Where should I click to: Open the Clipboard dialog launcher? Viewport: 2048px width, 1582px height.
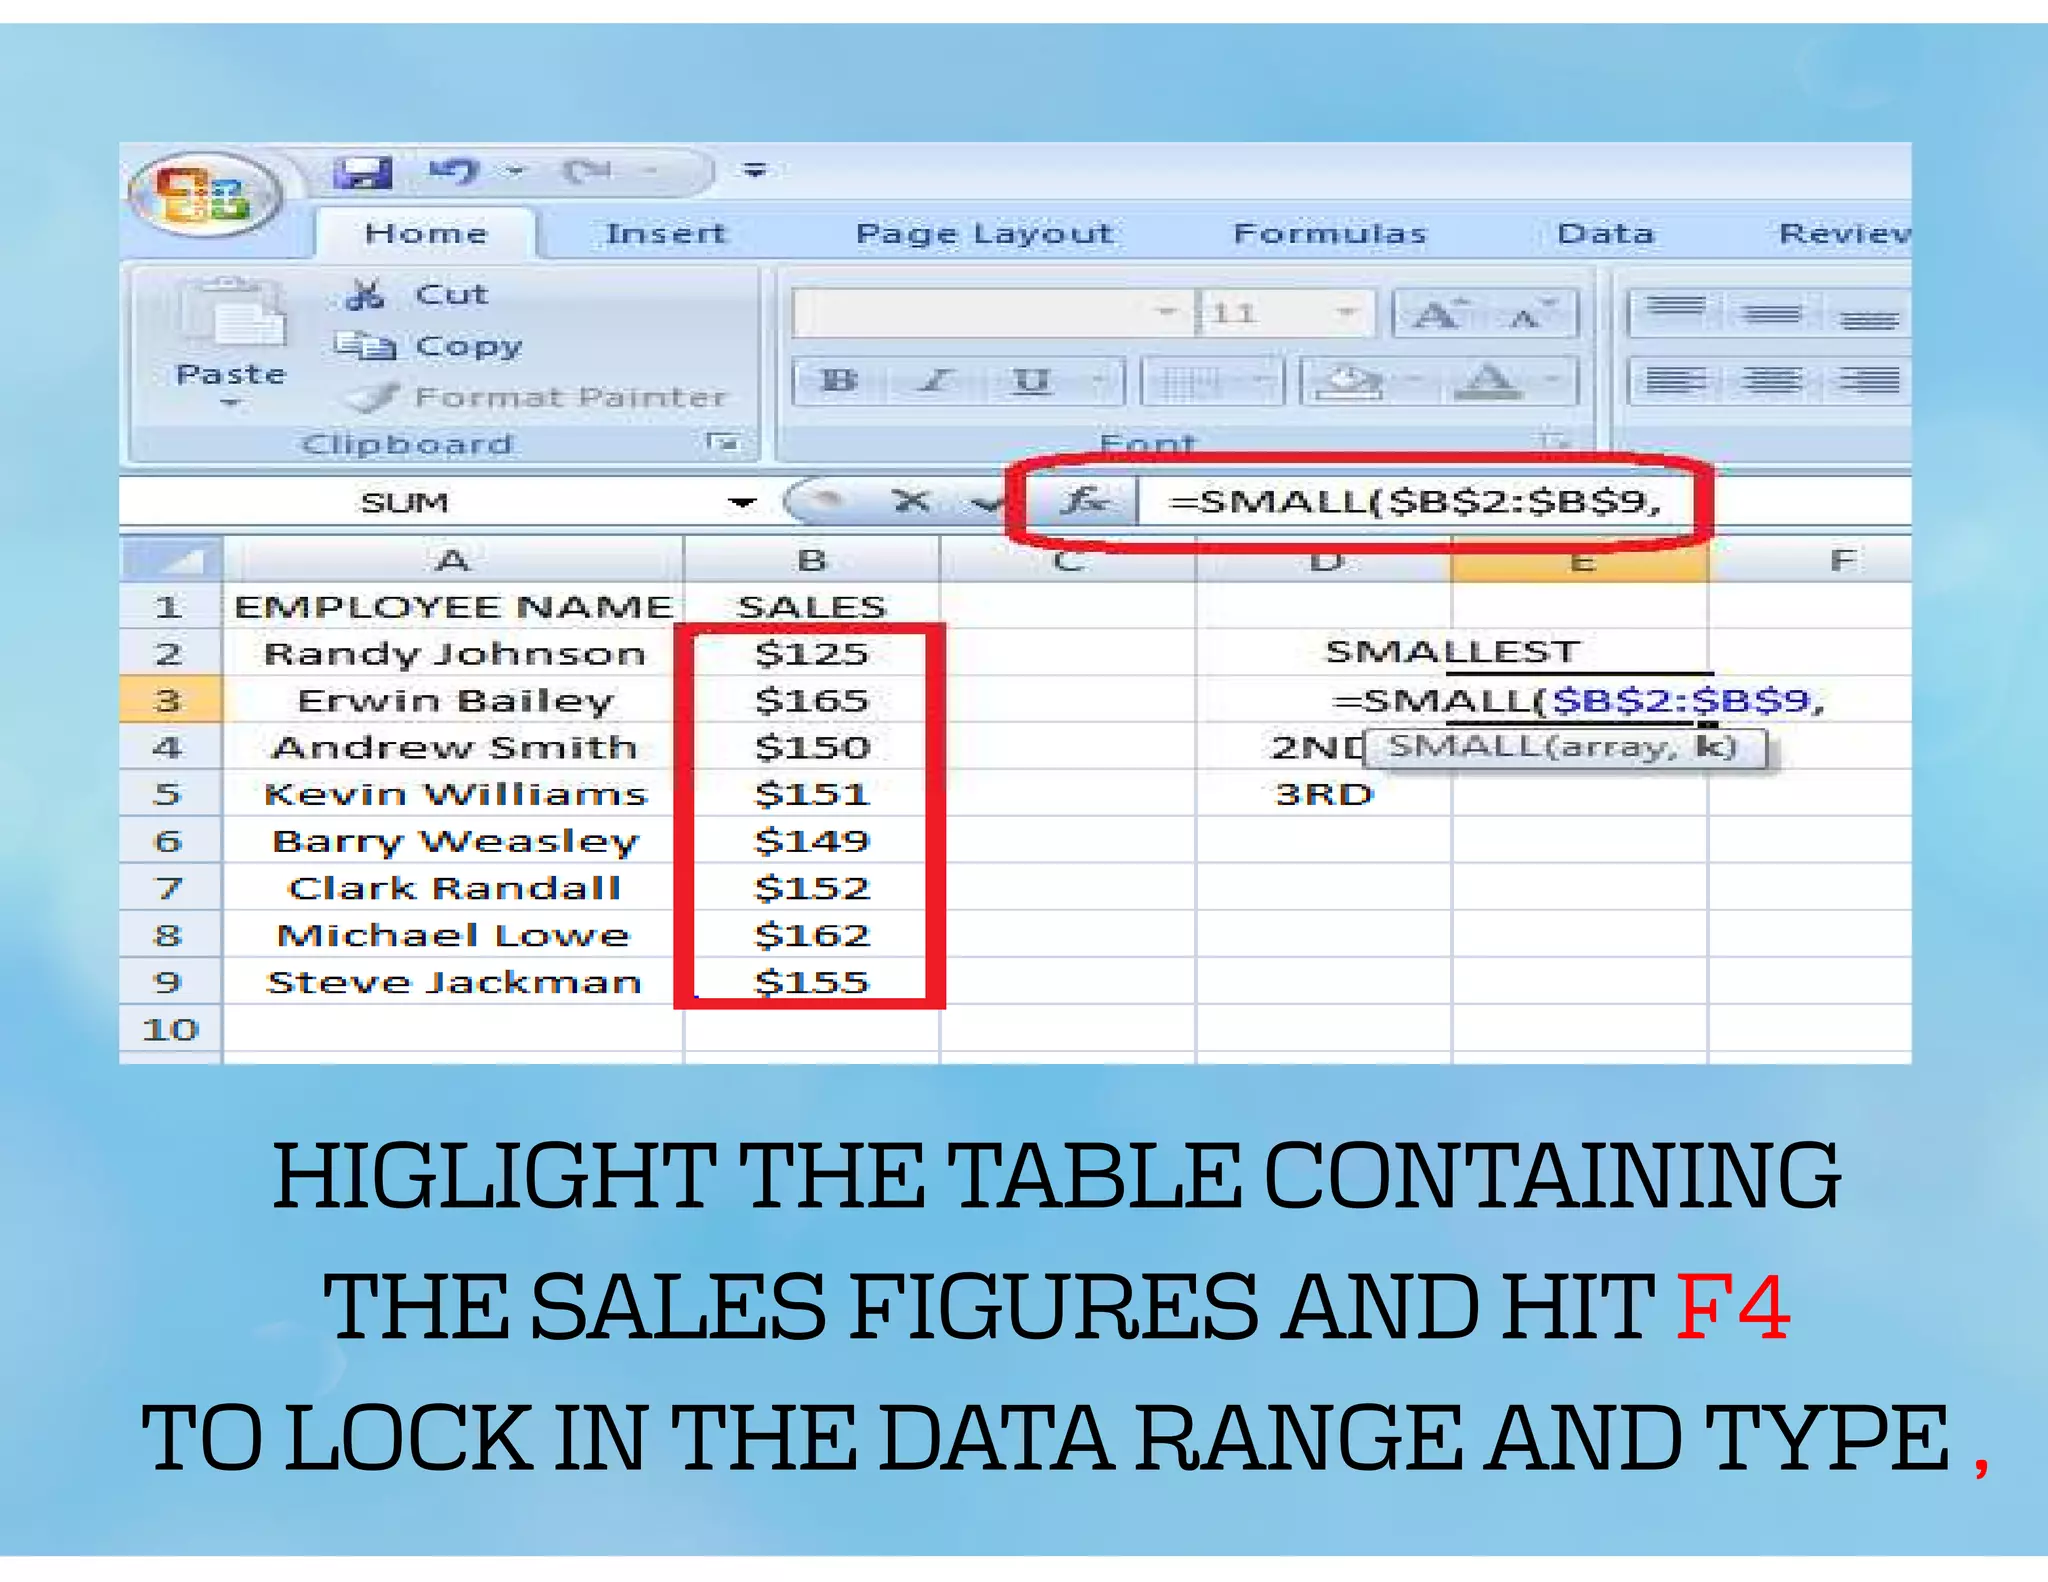722,441
